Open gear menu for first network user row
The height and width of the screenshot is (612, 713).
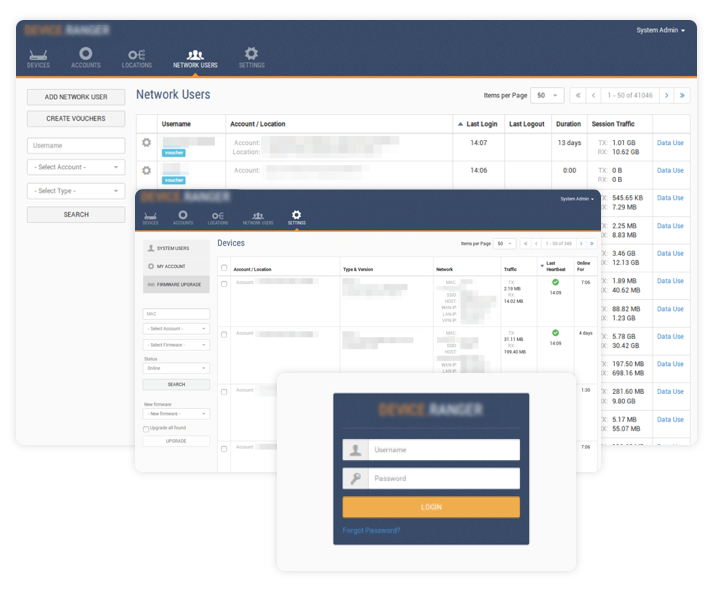click(146, 143)
